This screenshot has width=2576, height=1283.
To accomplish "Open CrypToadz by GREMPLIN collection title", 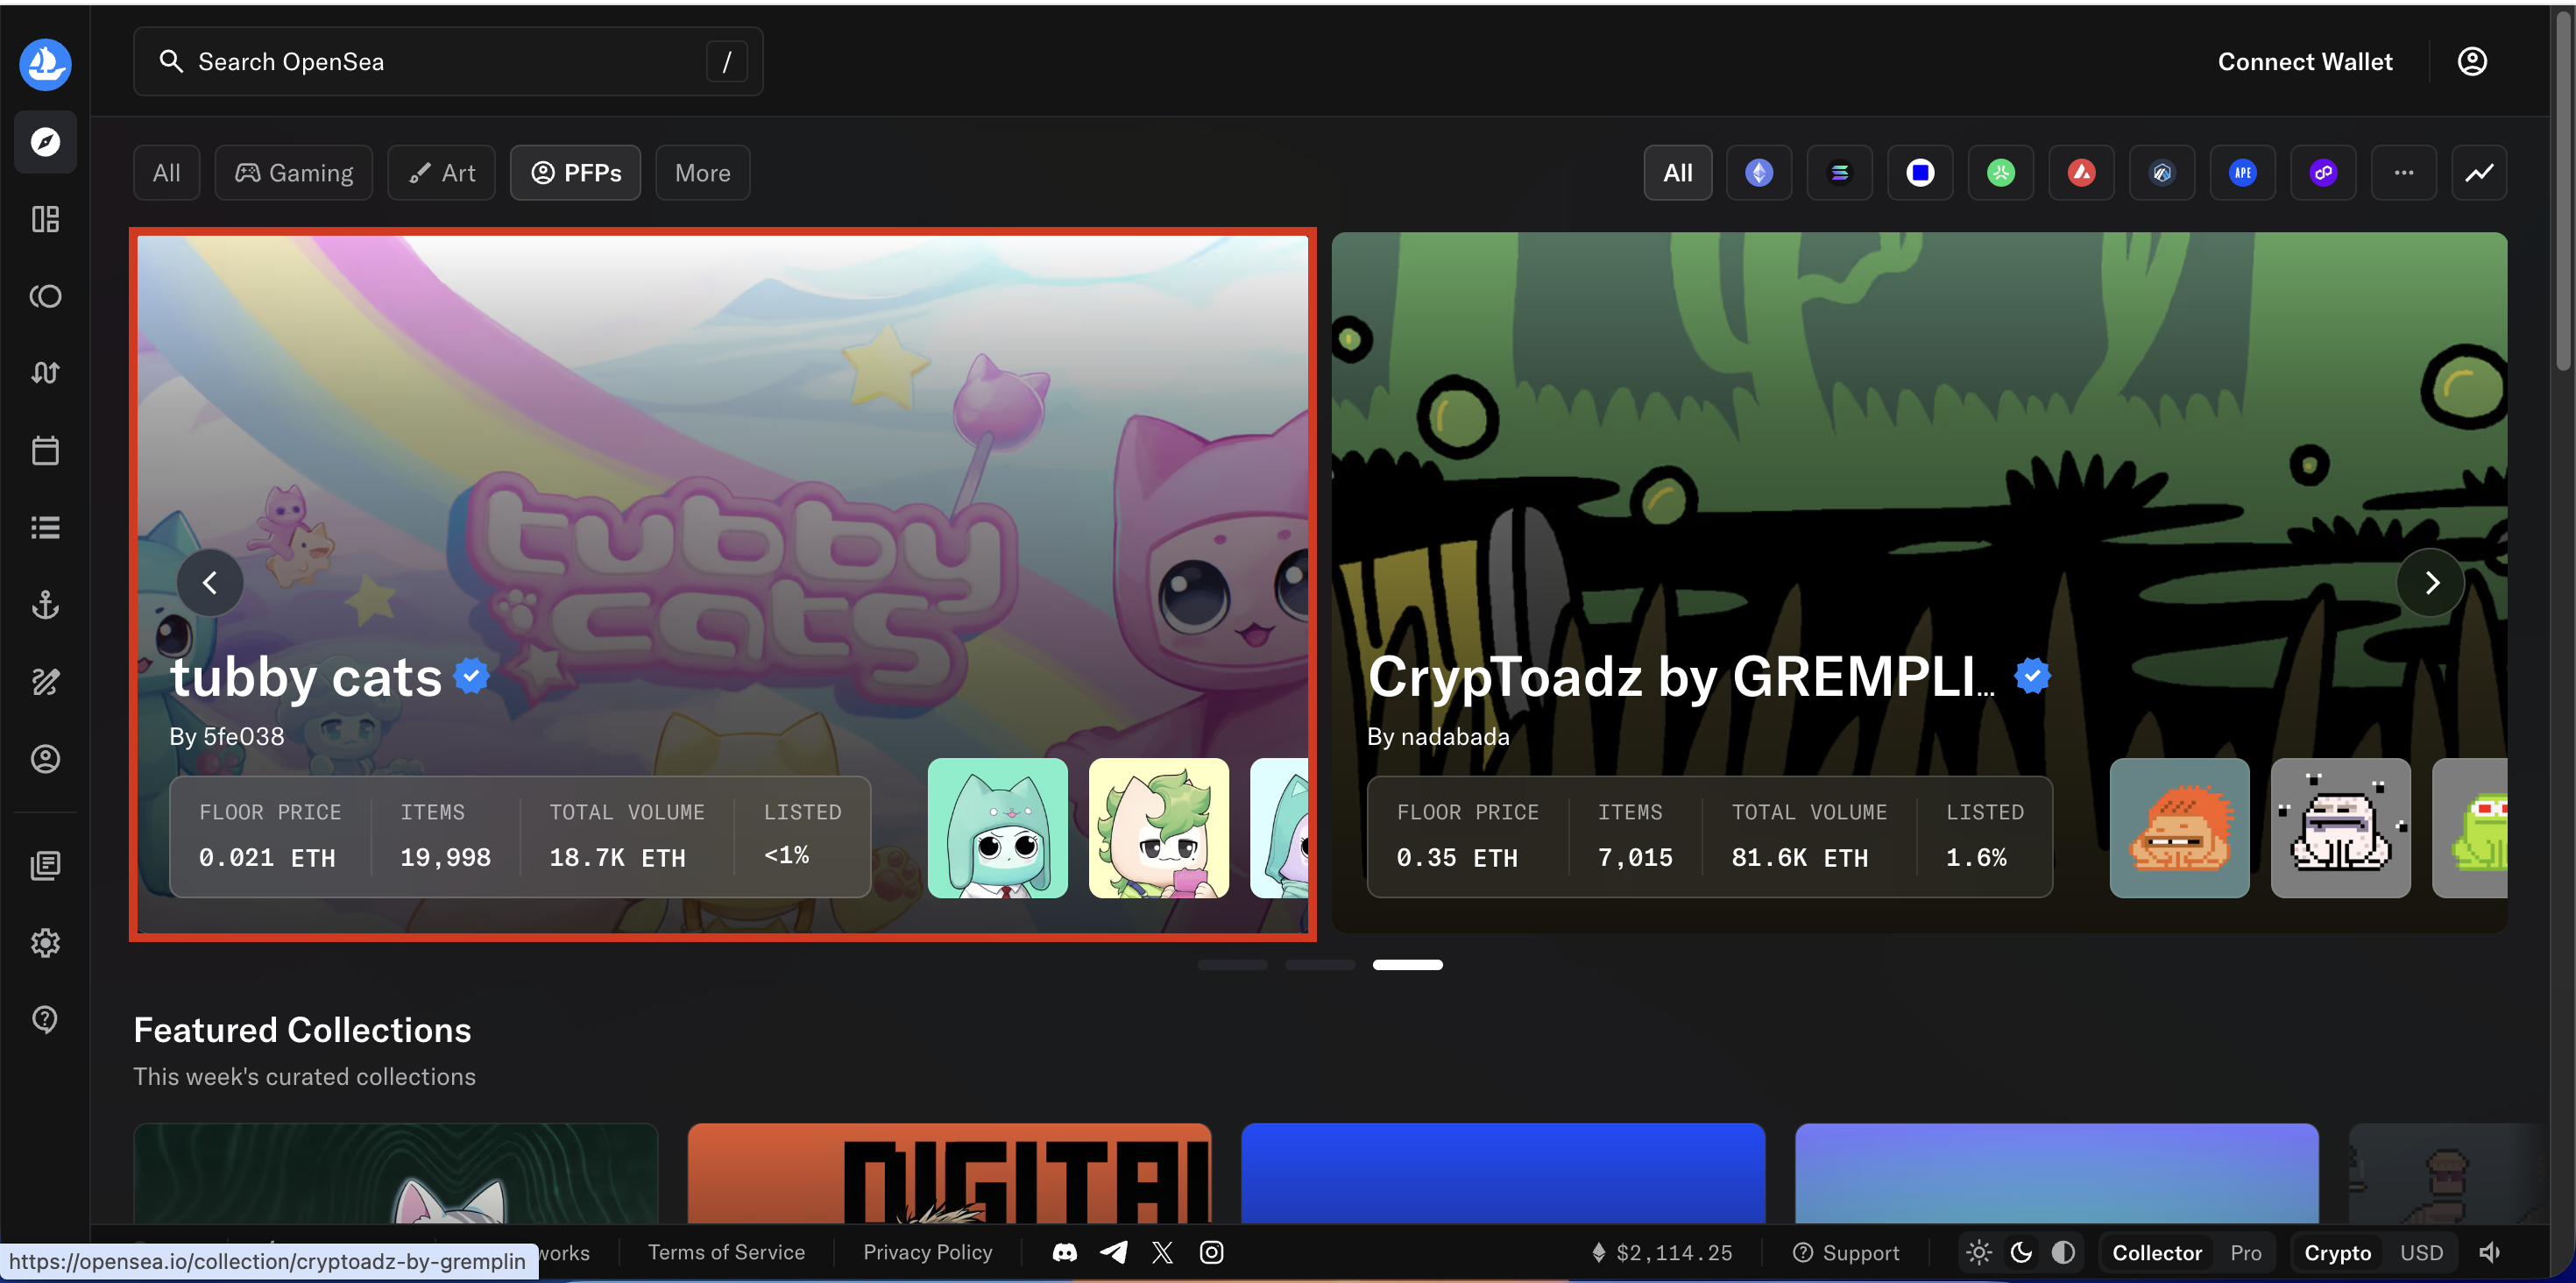I will pos(1681,677).
